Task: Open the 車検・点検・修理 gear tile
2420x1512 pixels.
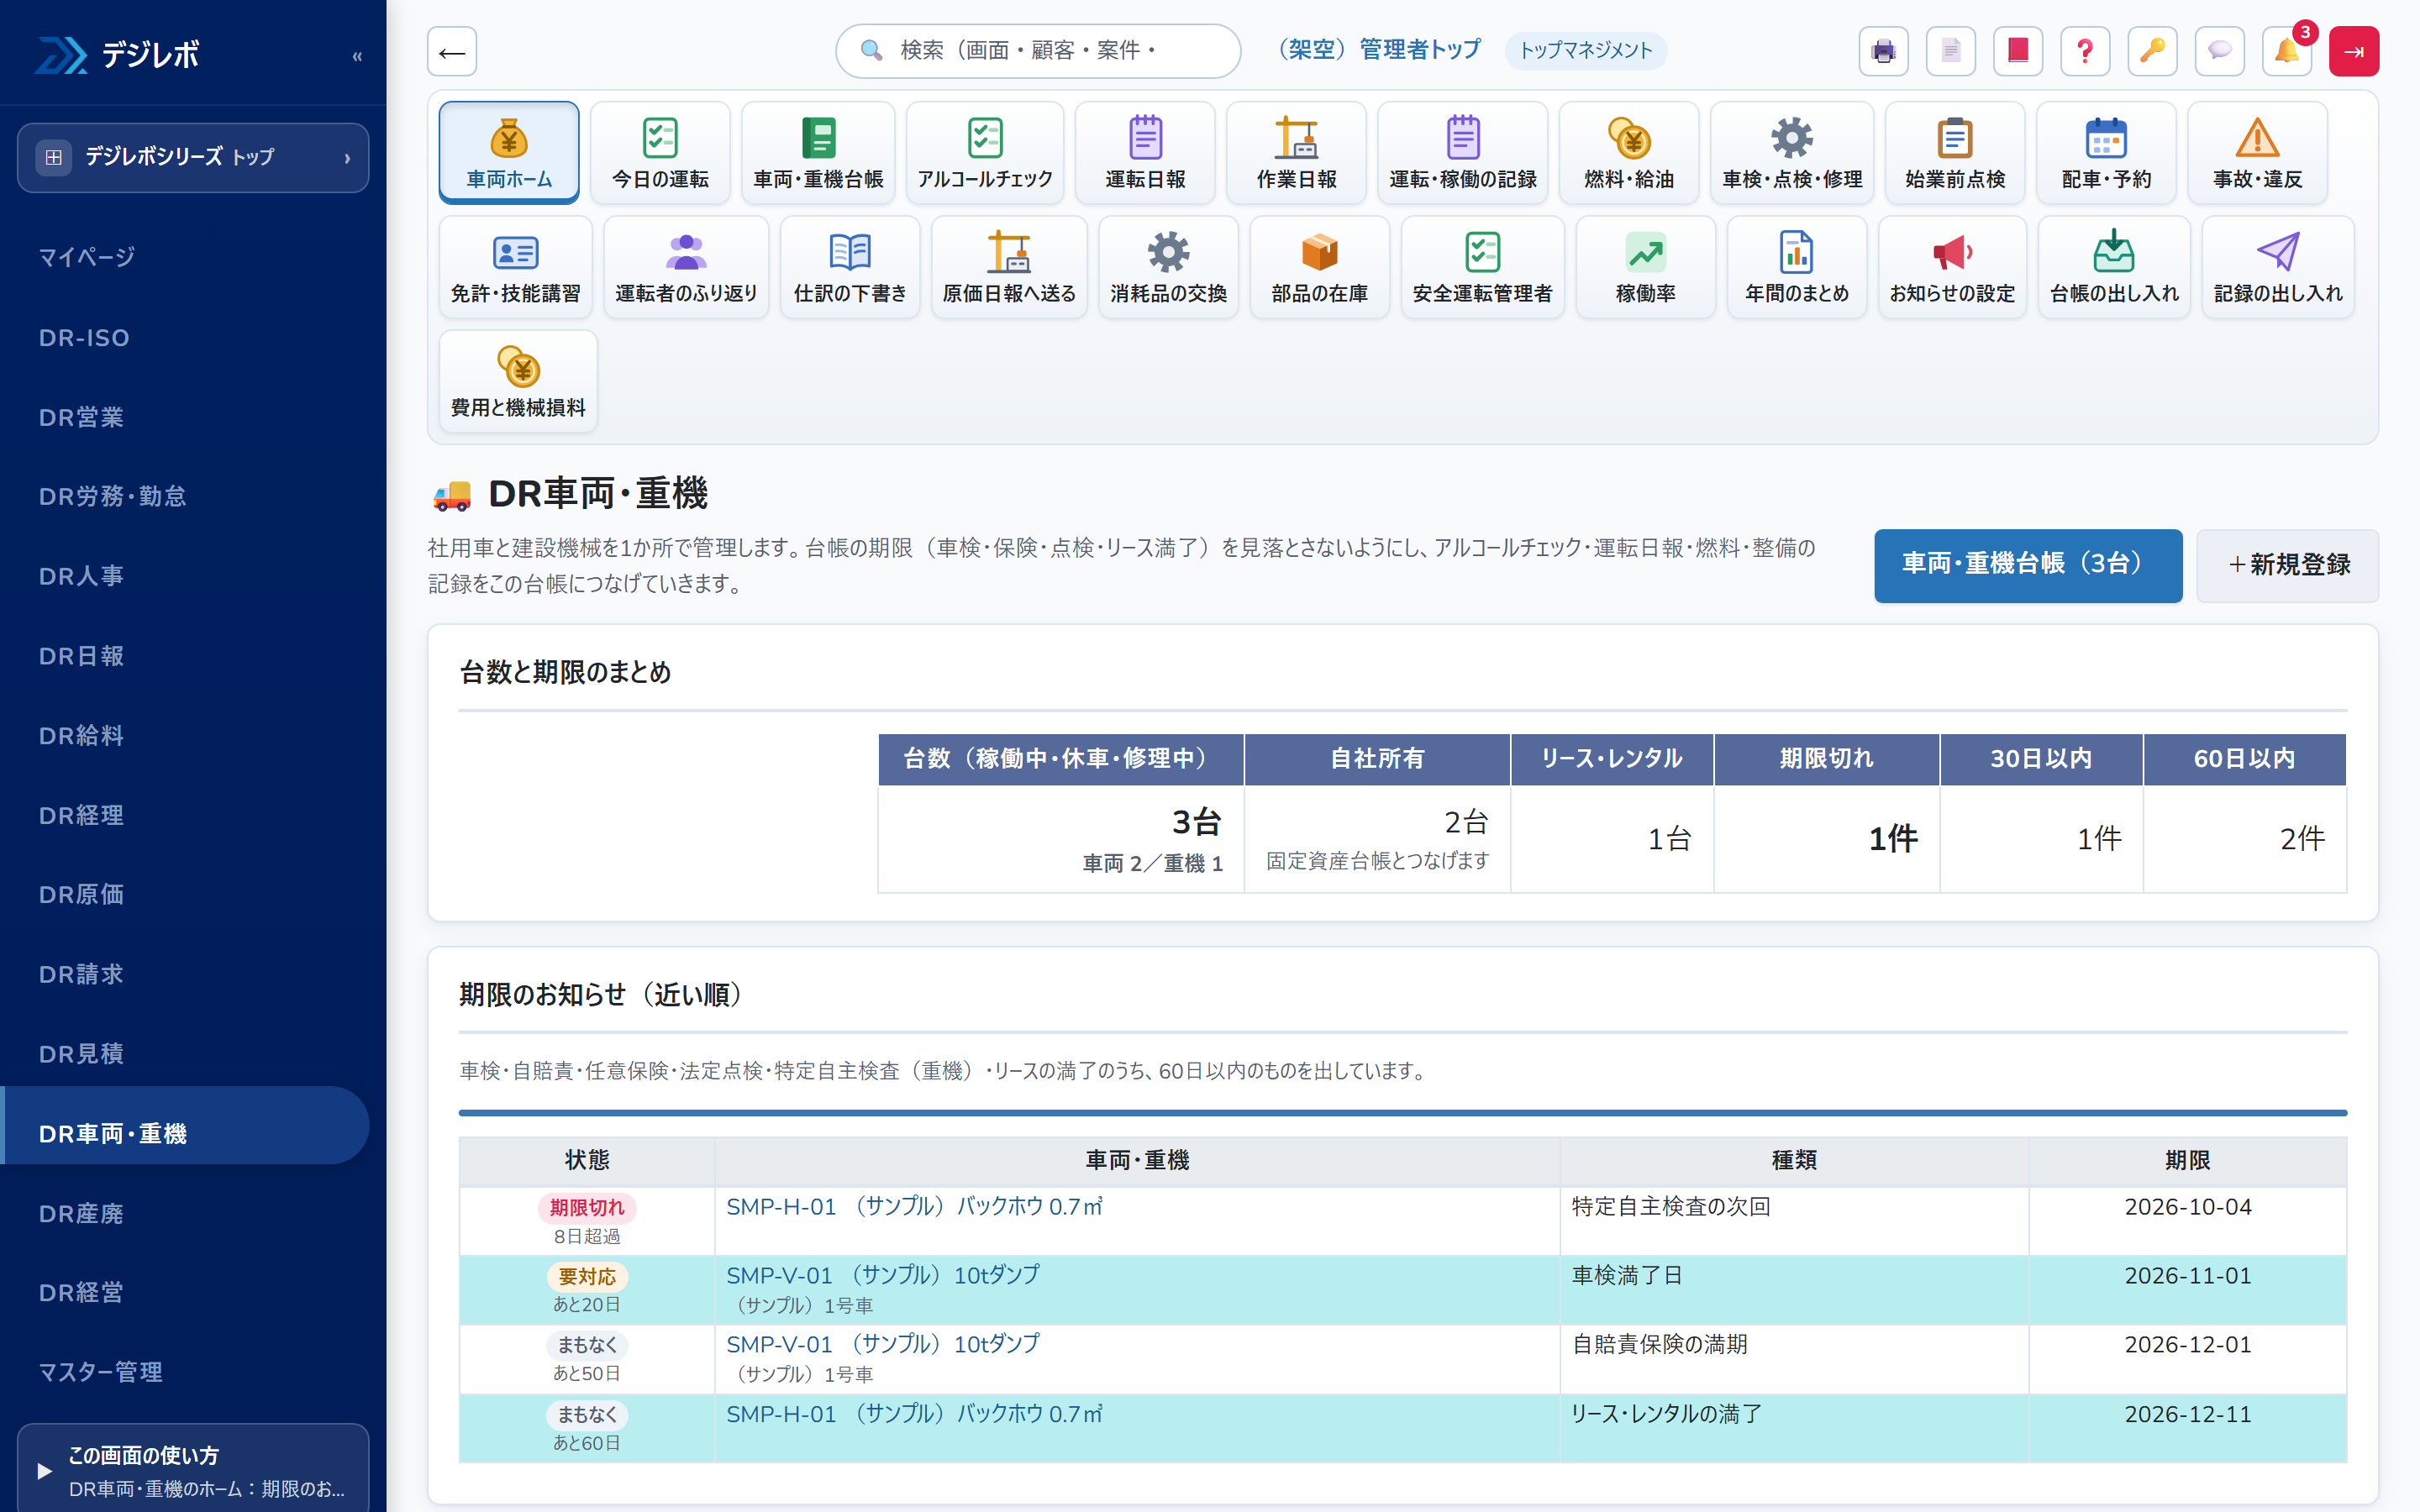Action: 1792,152
